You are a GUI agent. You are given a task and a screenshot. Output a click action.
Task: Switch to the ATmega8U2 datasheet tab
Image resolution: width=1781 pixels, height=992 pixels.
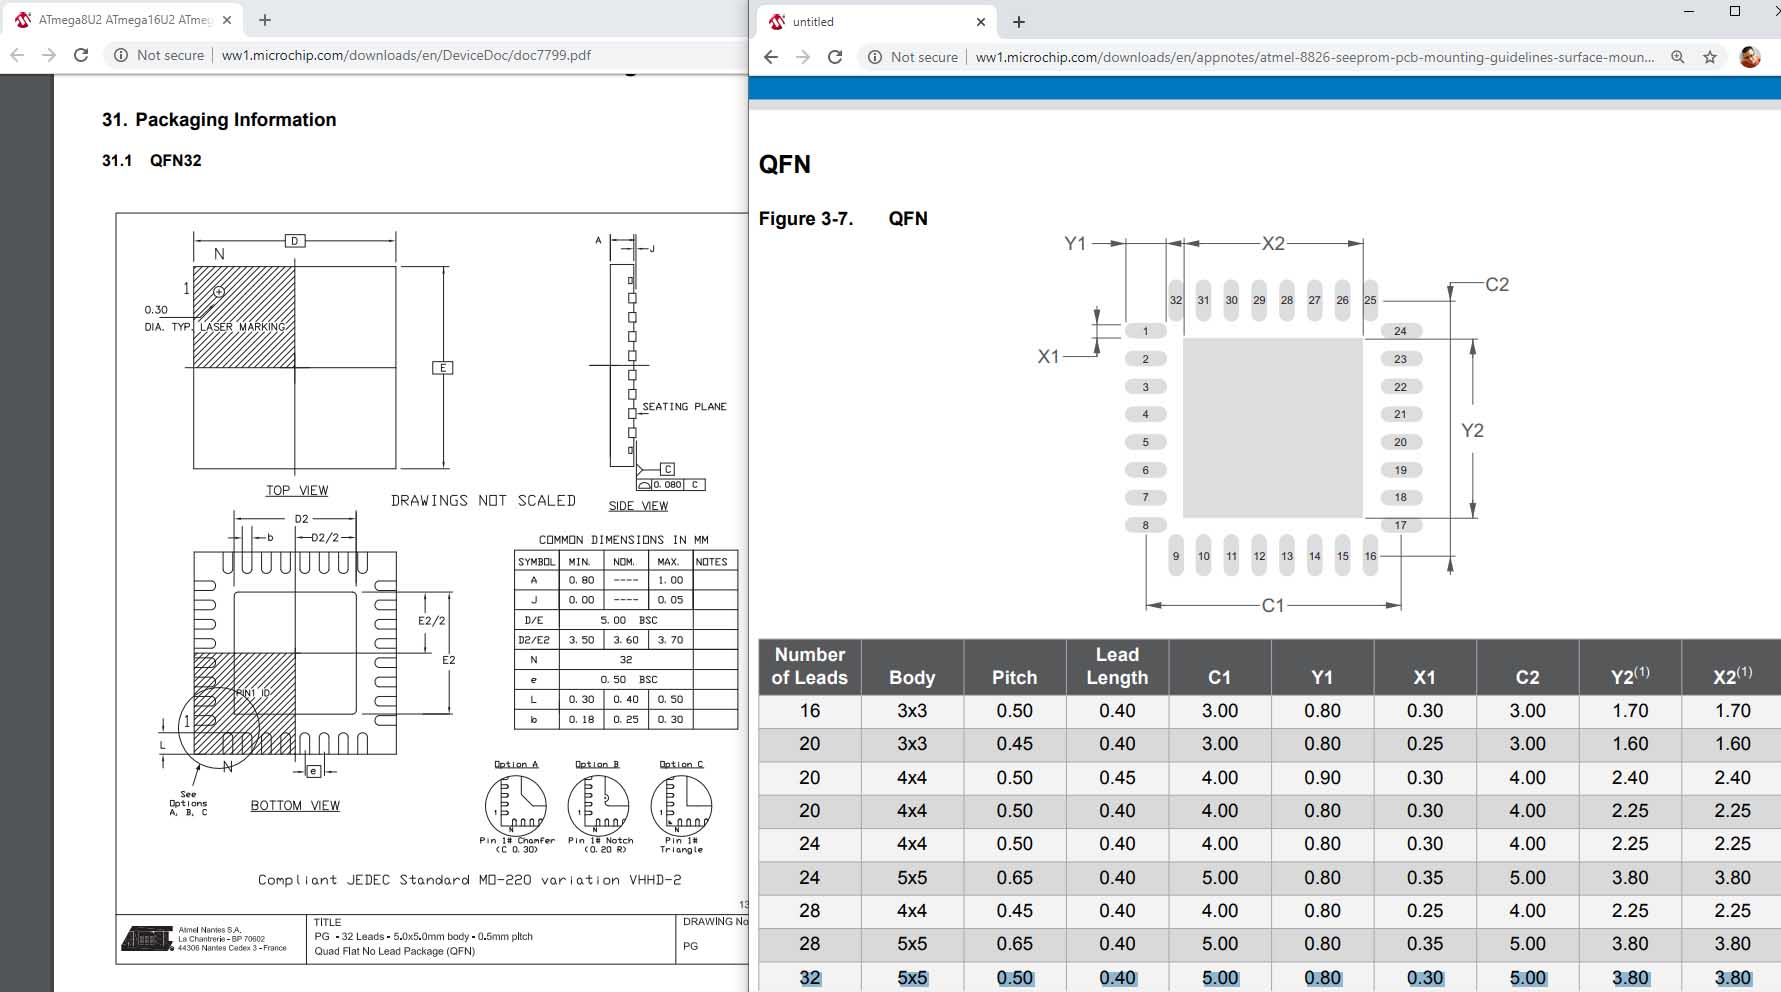click(120, 20)
